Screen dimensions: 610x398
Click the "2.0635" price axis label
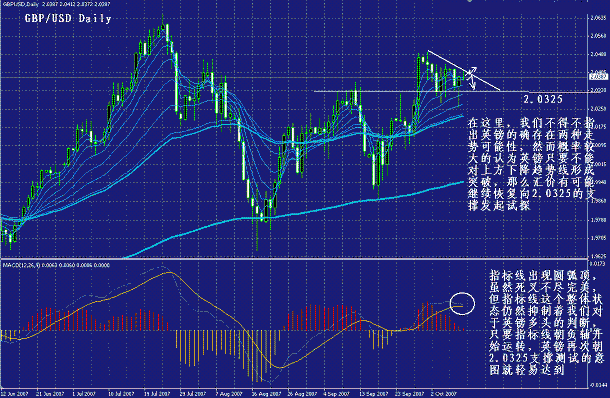point(598,18)
